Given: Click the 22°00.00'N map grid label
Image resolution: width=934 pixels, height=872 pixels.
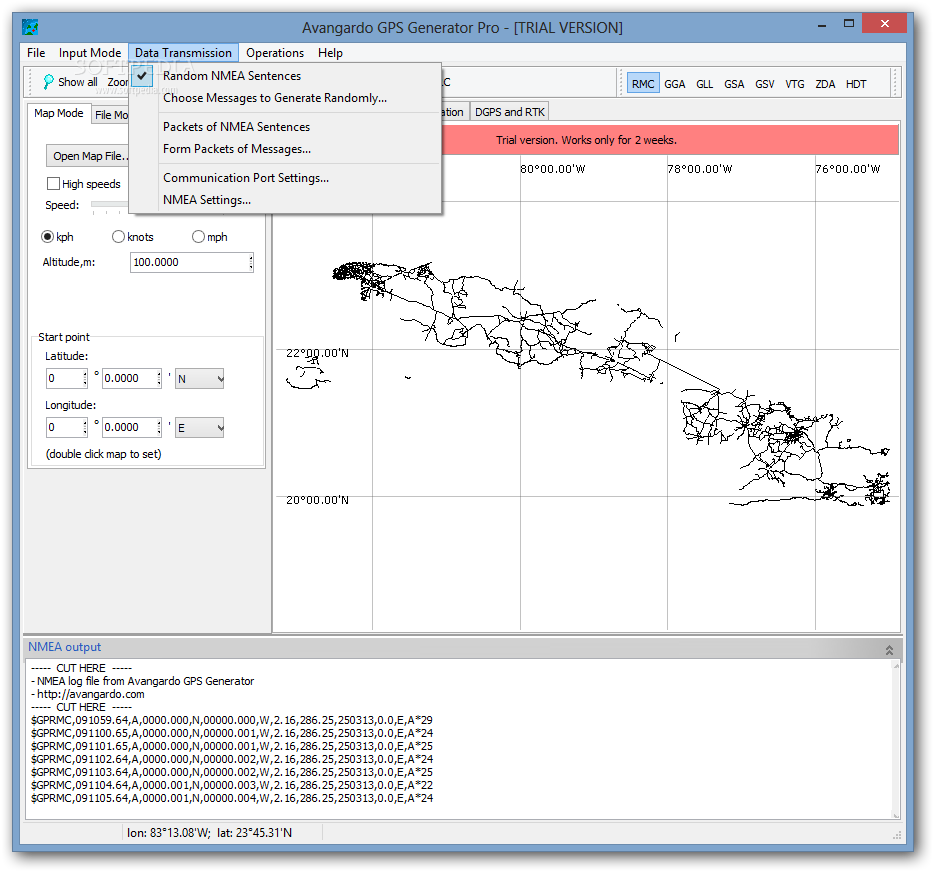Looking at the screenshot, I should coord(317,353).
